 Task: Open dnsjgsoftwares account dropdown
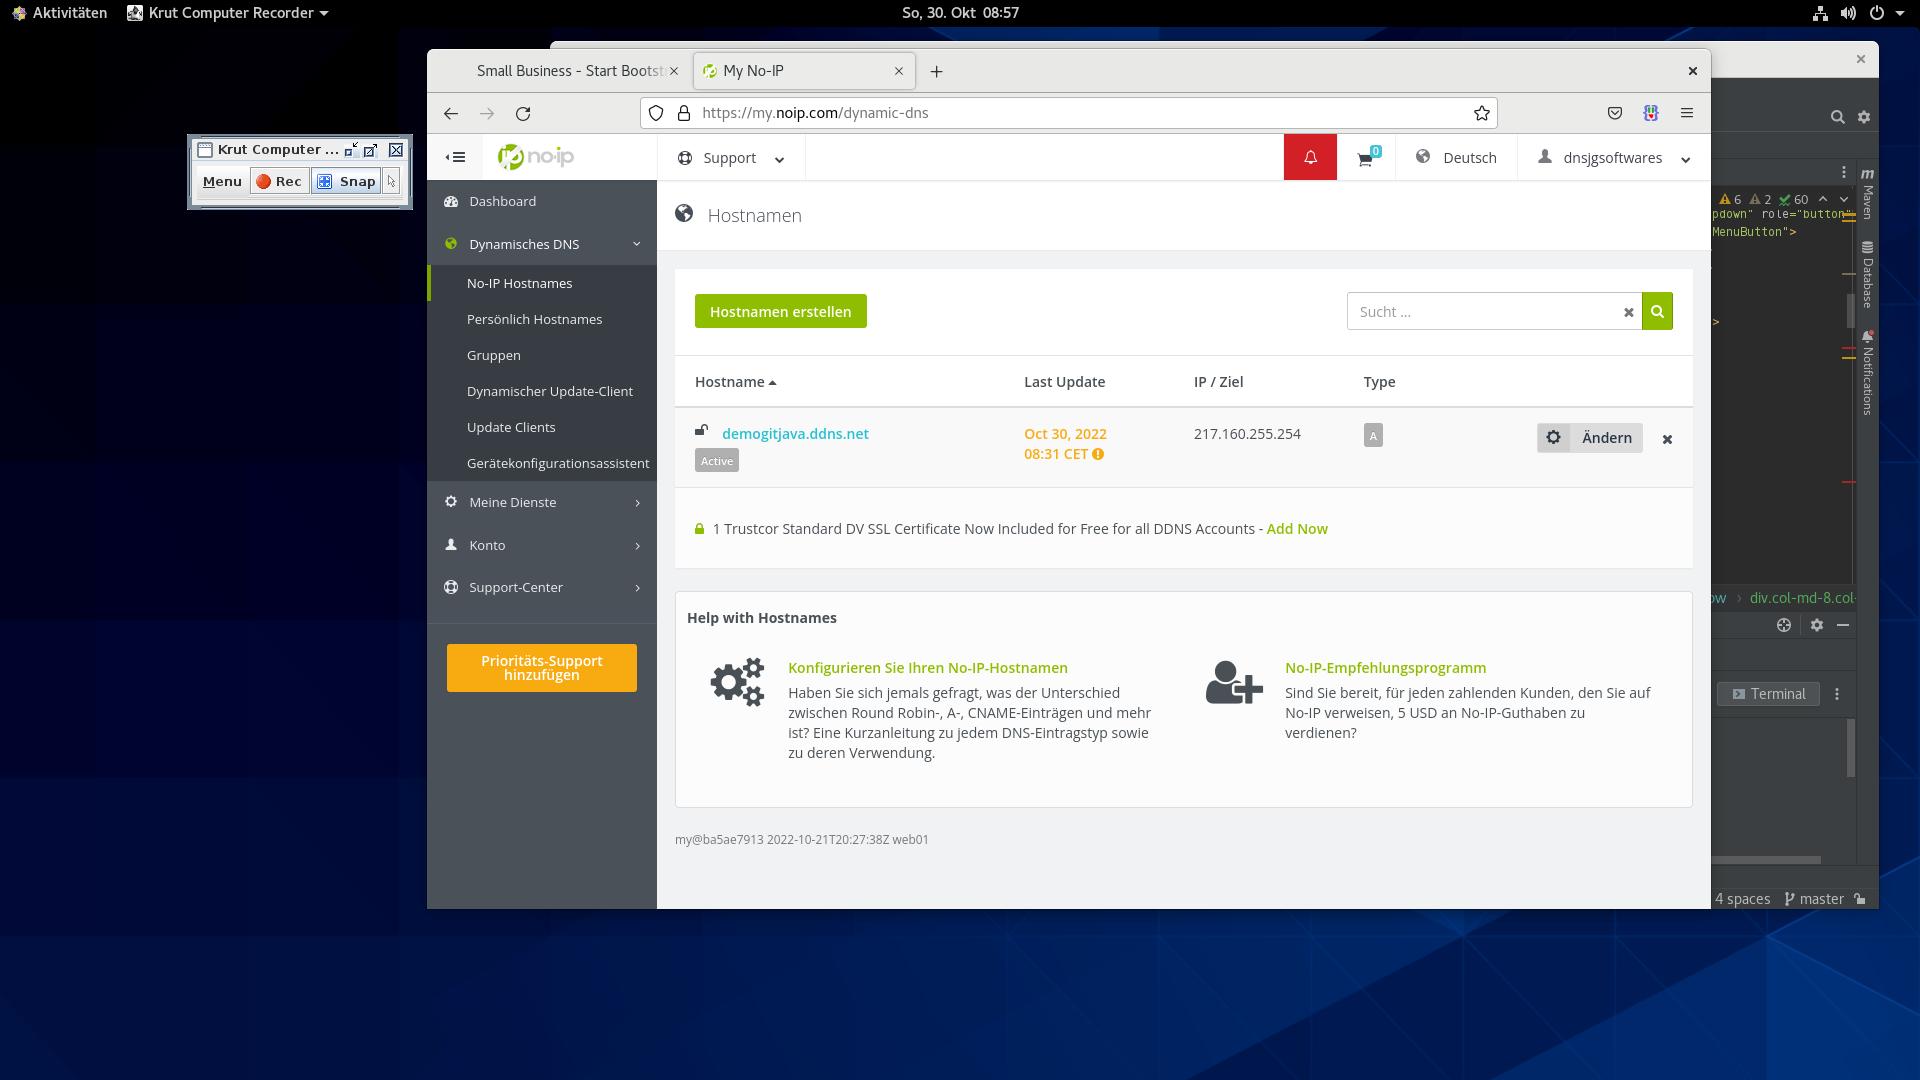pyautogui.click(x=1614, y=158)
